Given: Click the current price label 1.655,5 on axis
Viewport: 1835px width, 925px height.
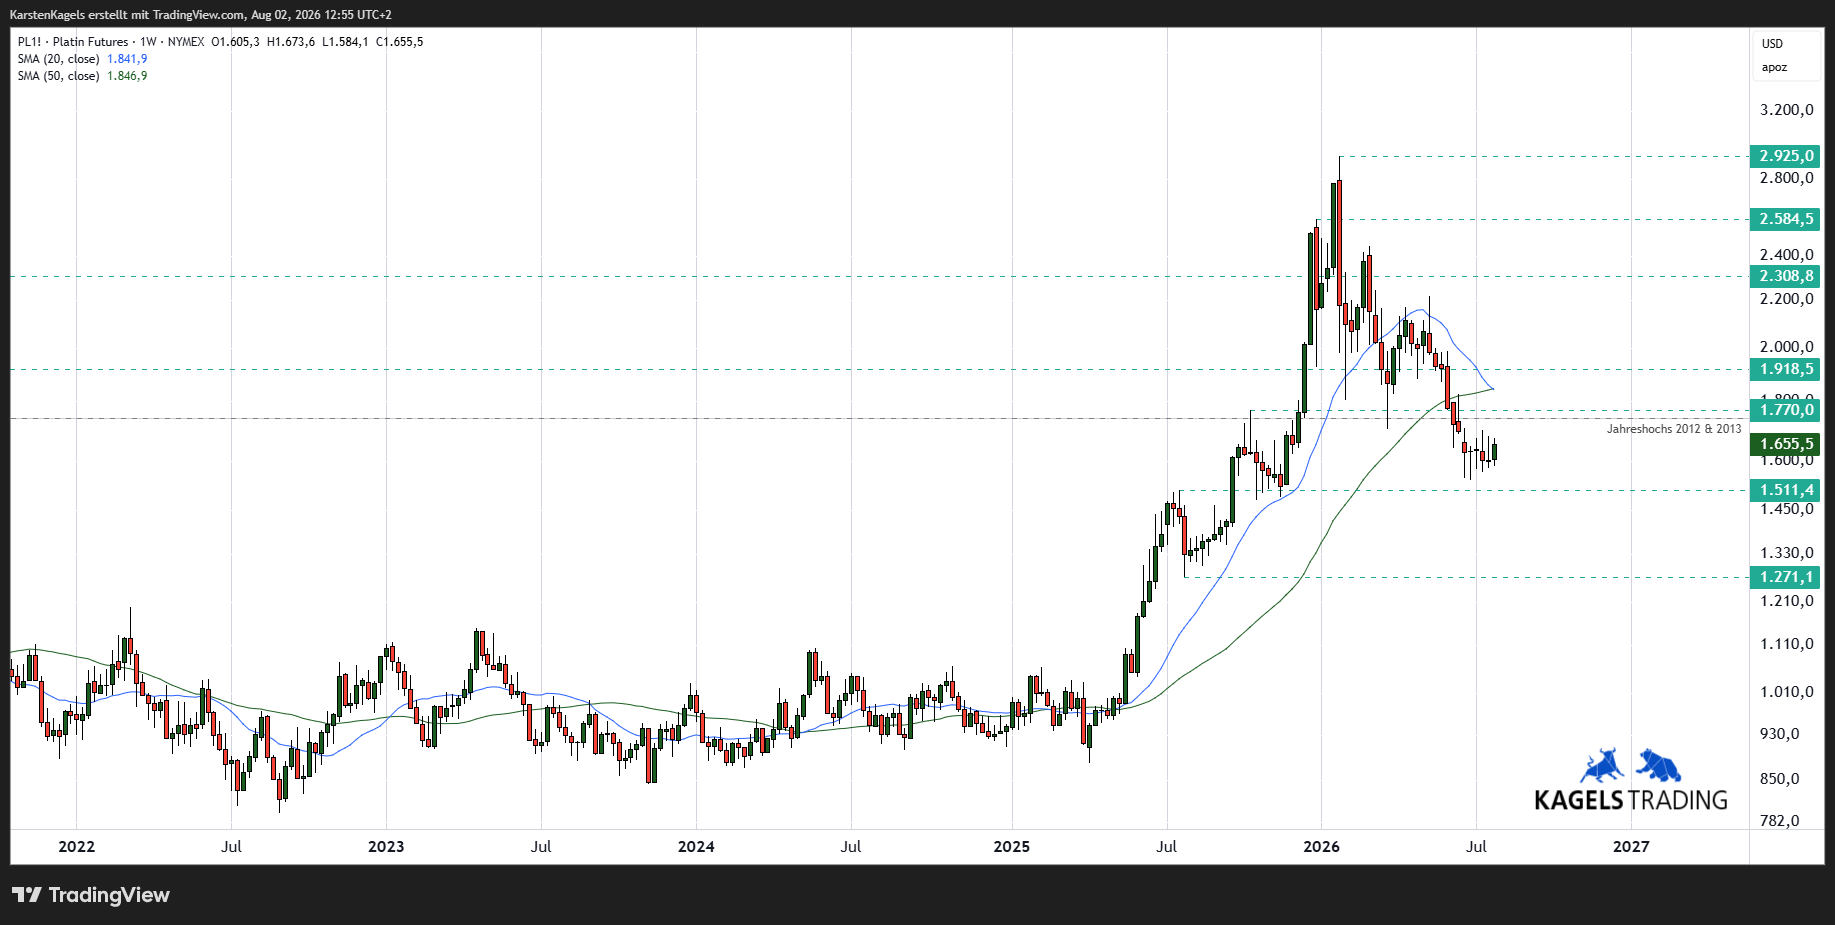Looking at the screenshot, I should point(1785,444).
